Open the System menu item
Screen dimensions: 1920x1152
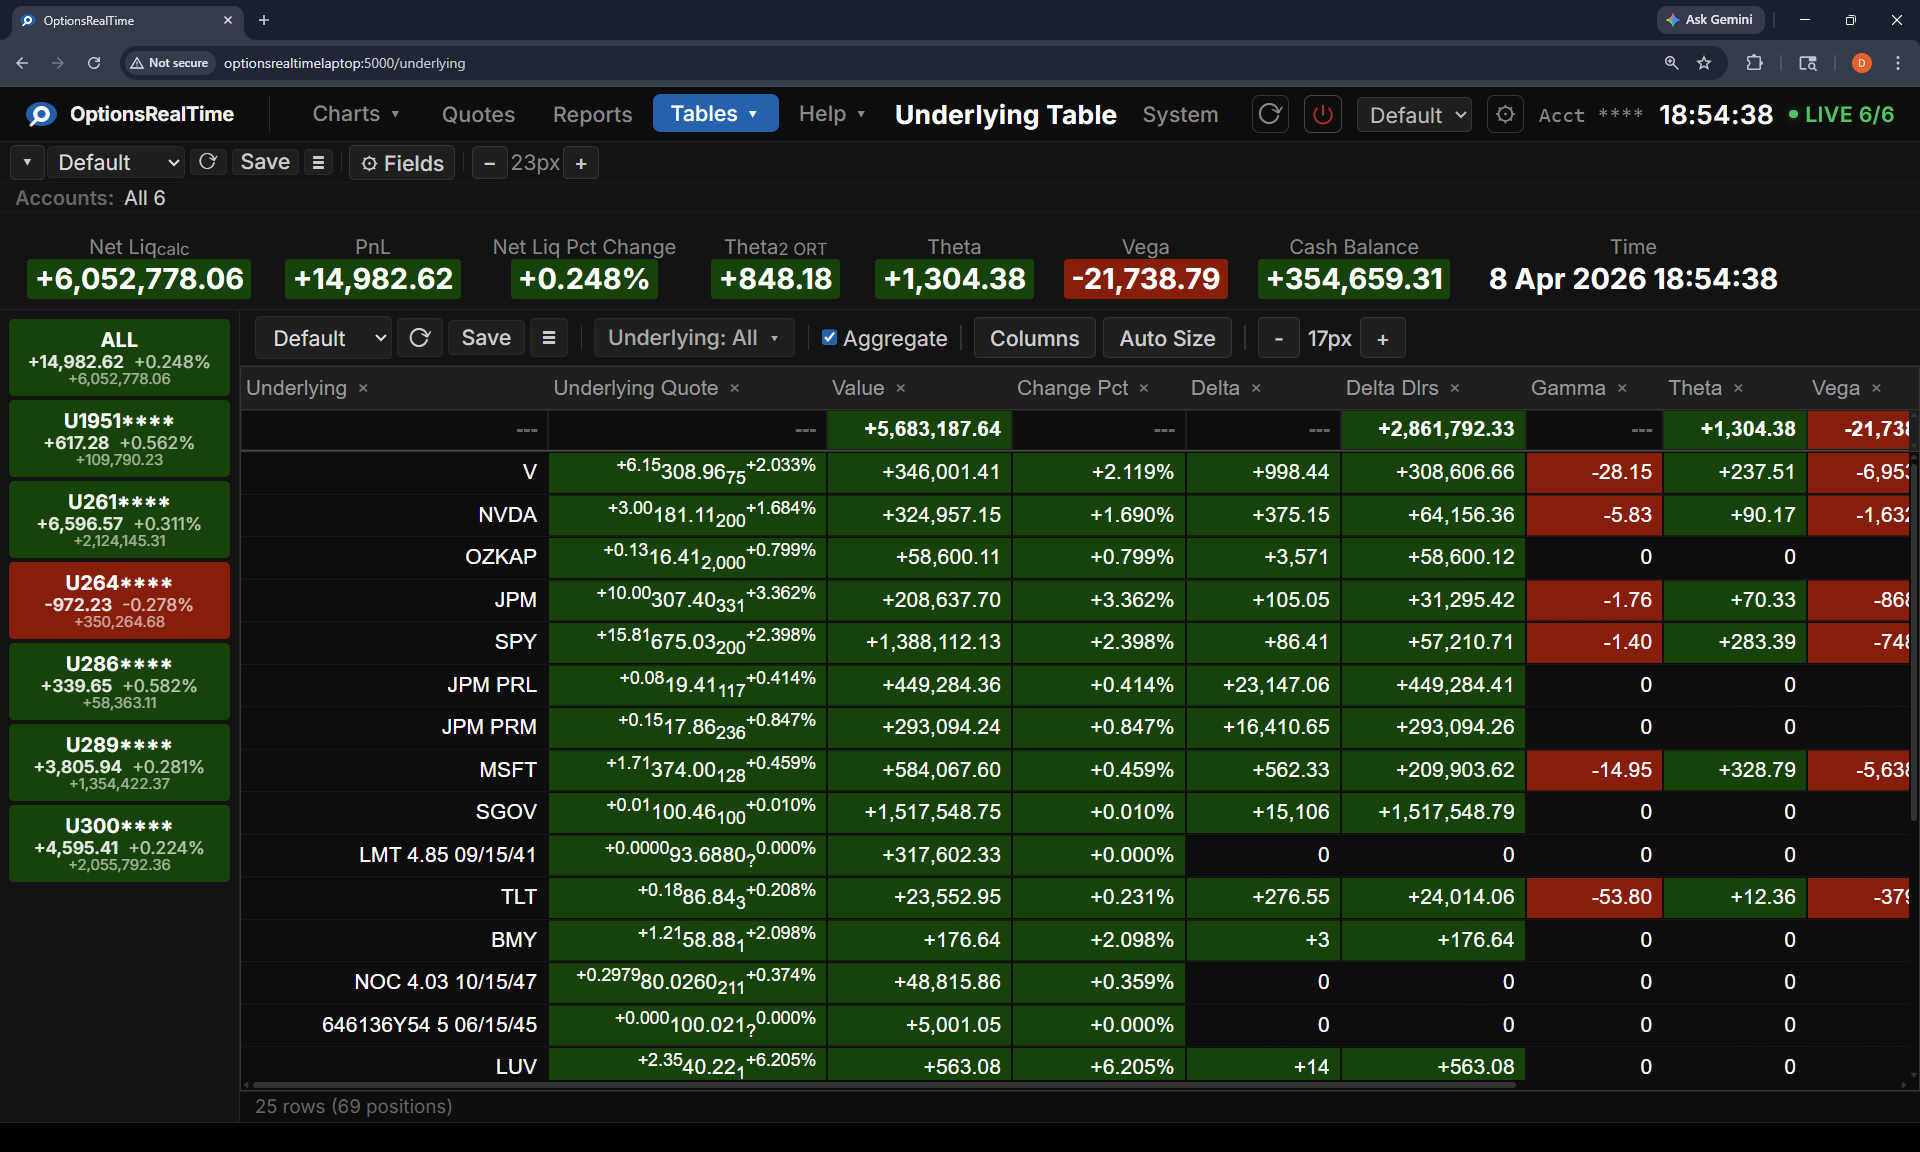point(1180,115)
